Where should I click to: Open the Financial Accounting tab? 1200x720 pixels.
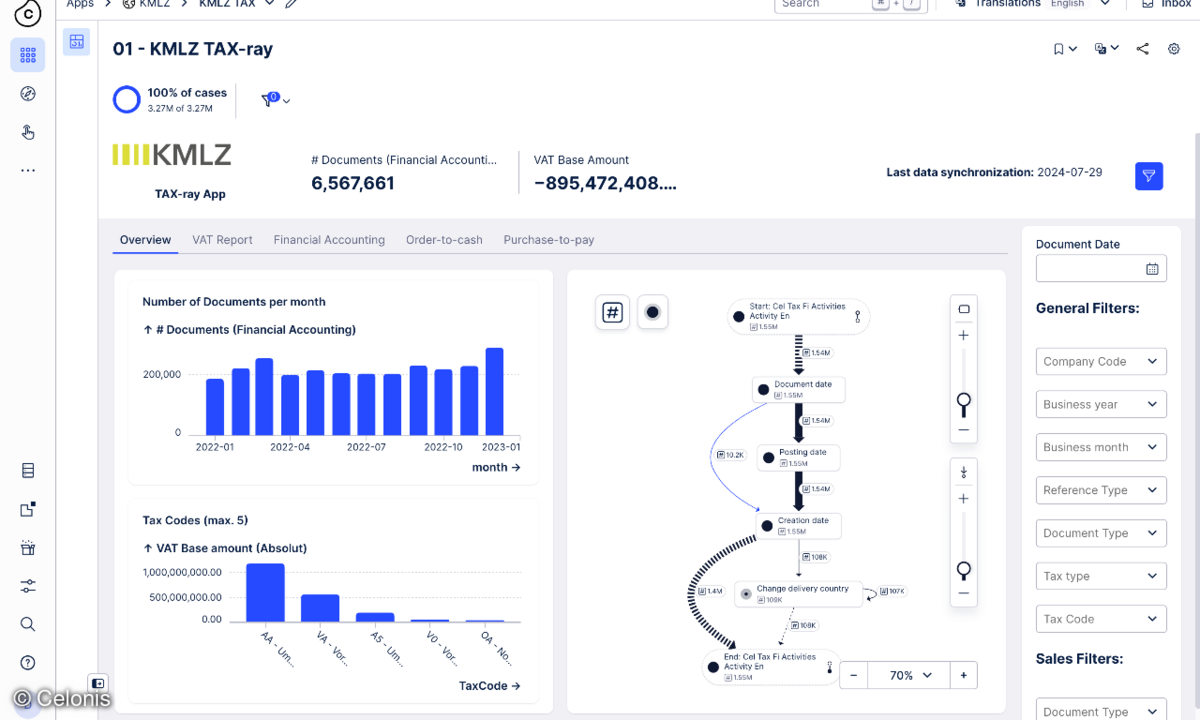[329, 240]
